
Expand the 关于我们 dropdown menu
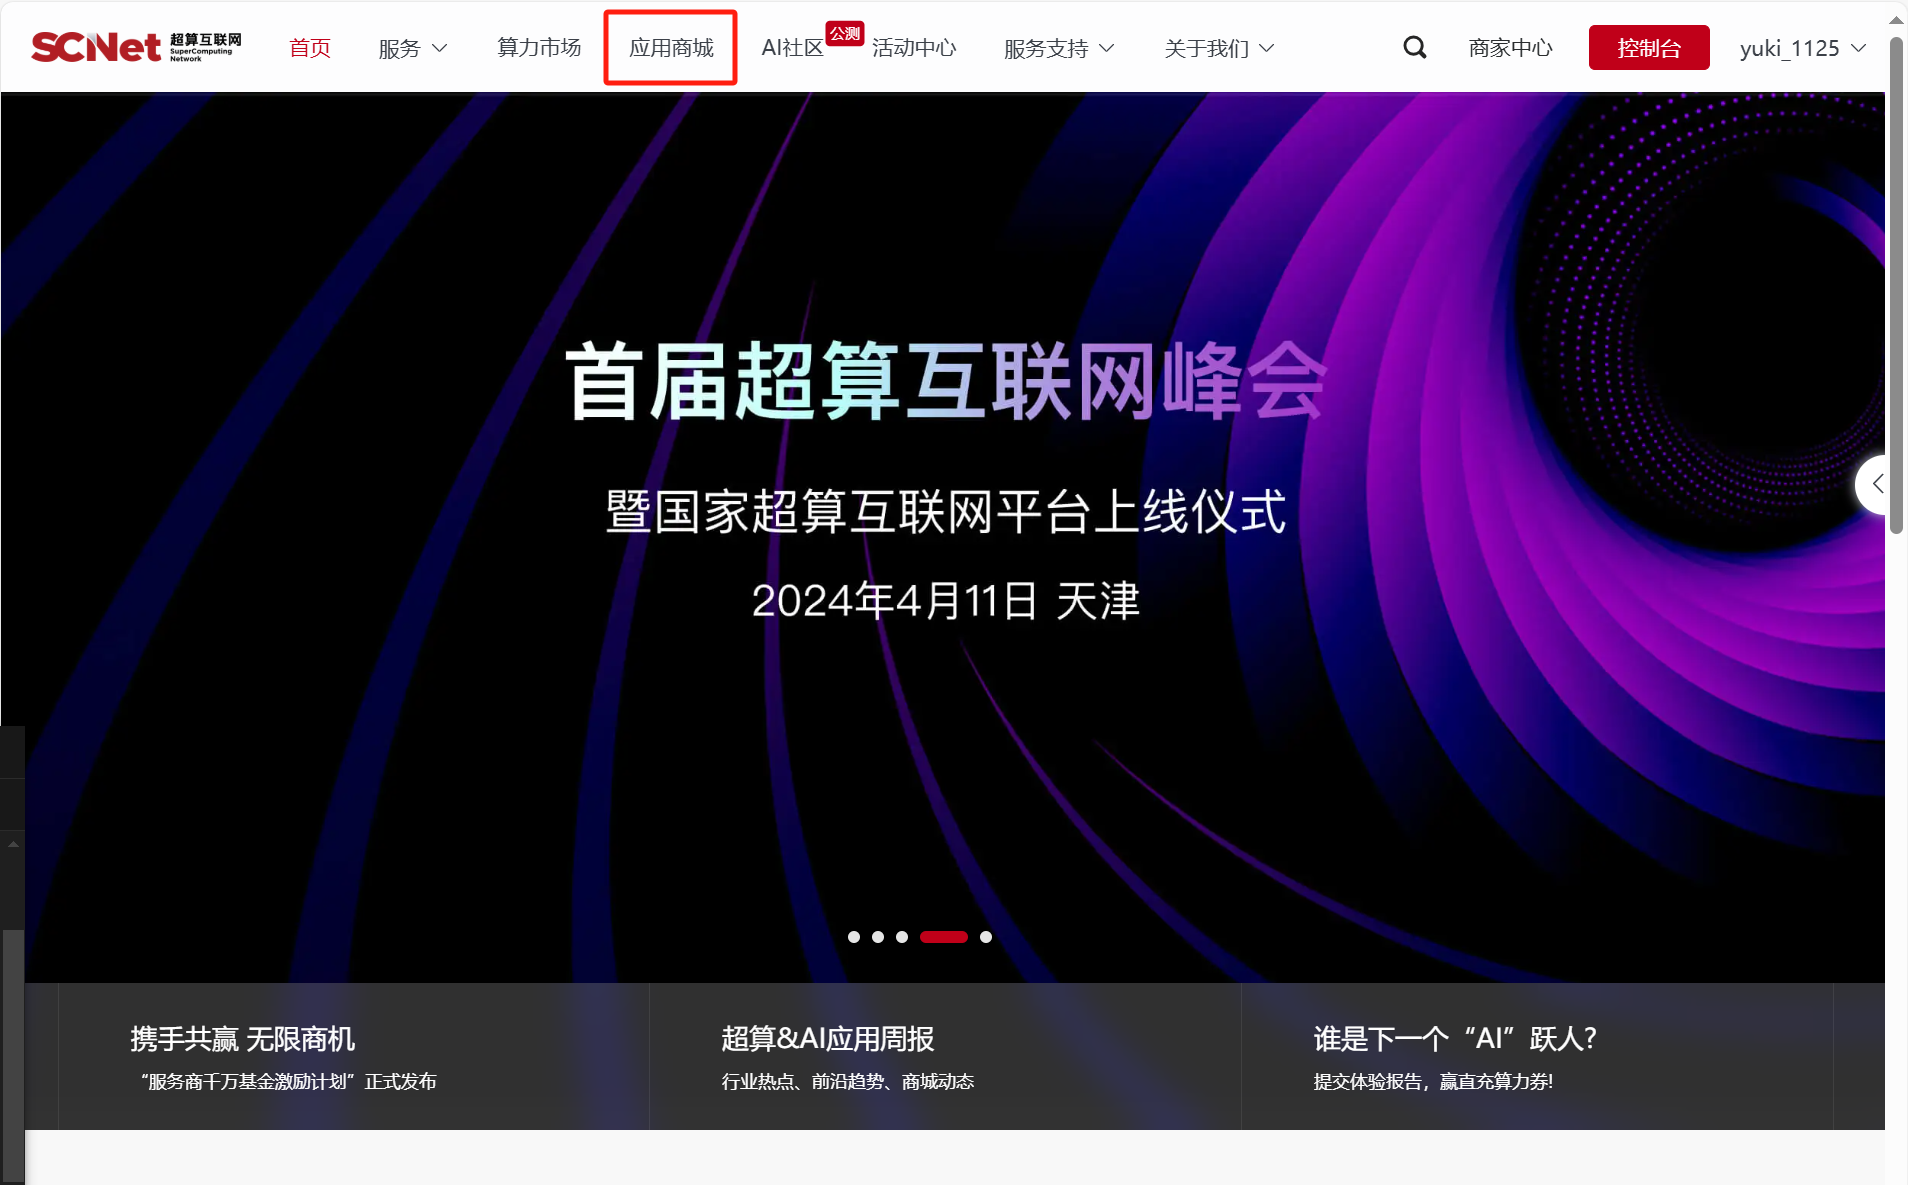[x=1218, y=48]
